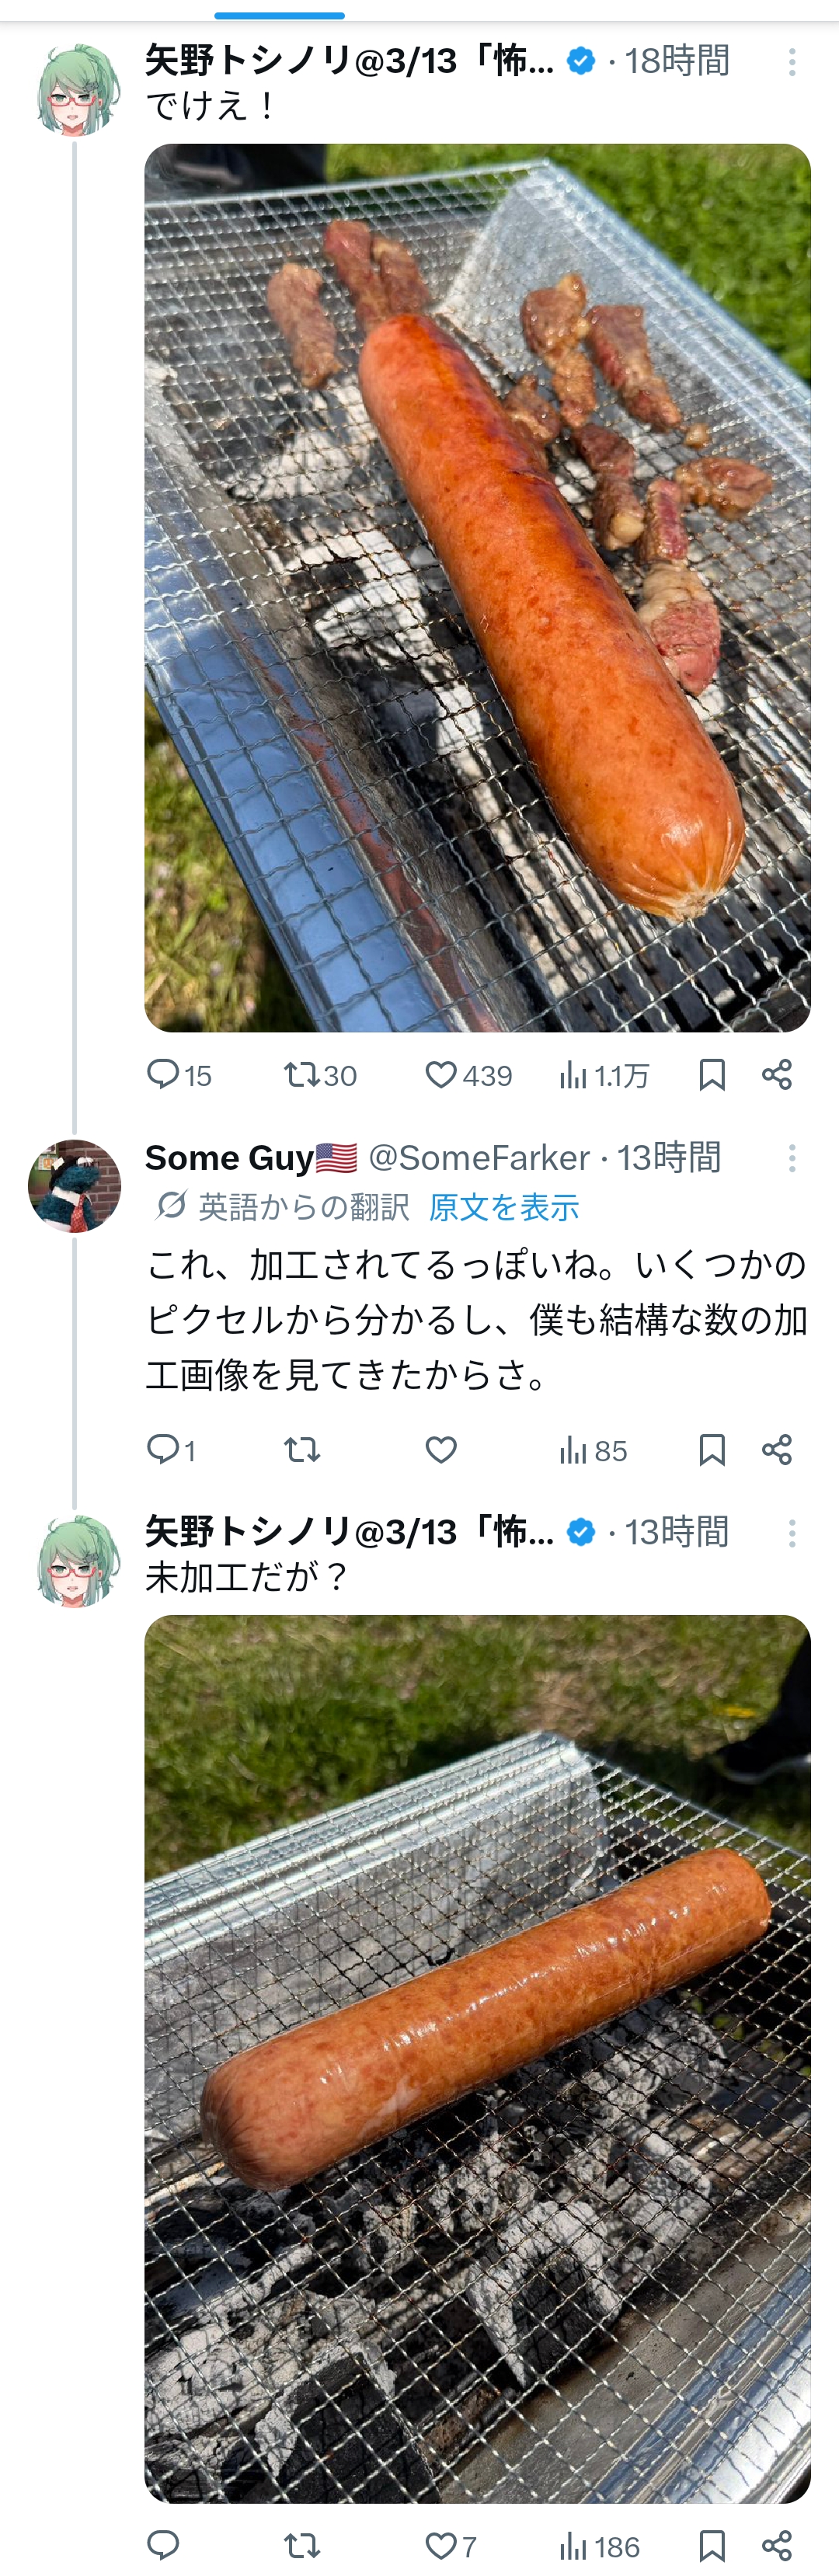
Task: Like Some Guy's translated reply
Action: tap(441, 1449)
